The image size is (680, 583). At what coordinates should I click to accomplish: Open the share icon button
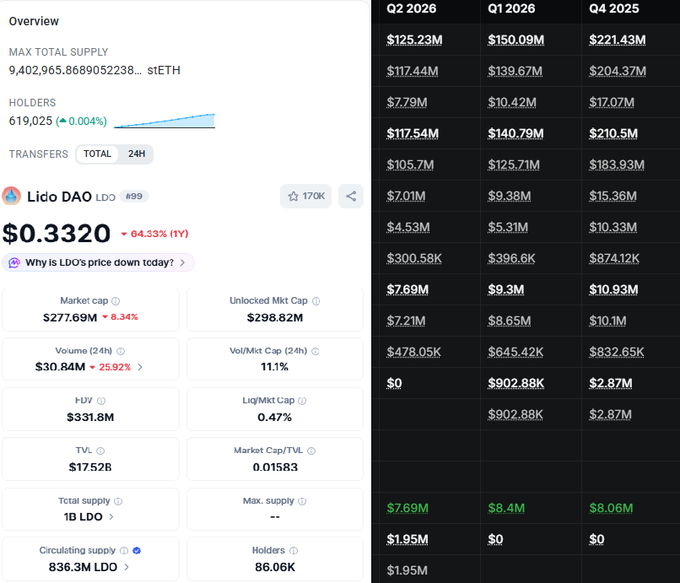pyautogui.click(x=351, y=196)
